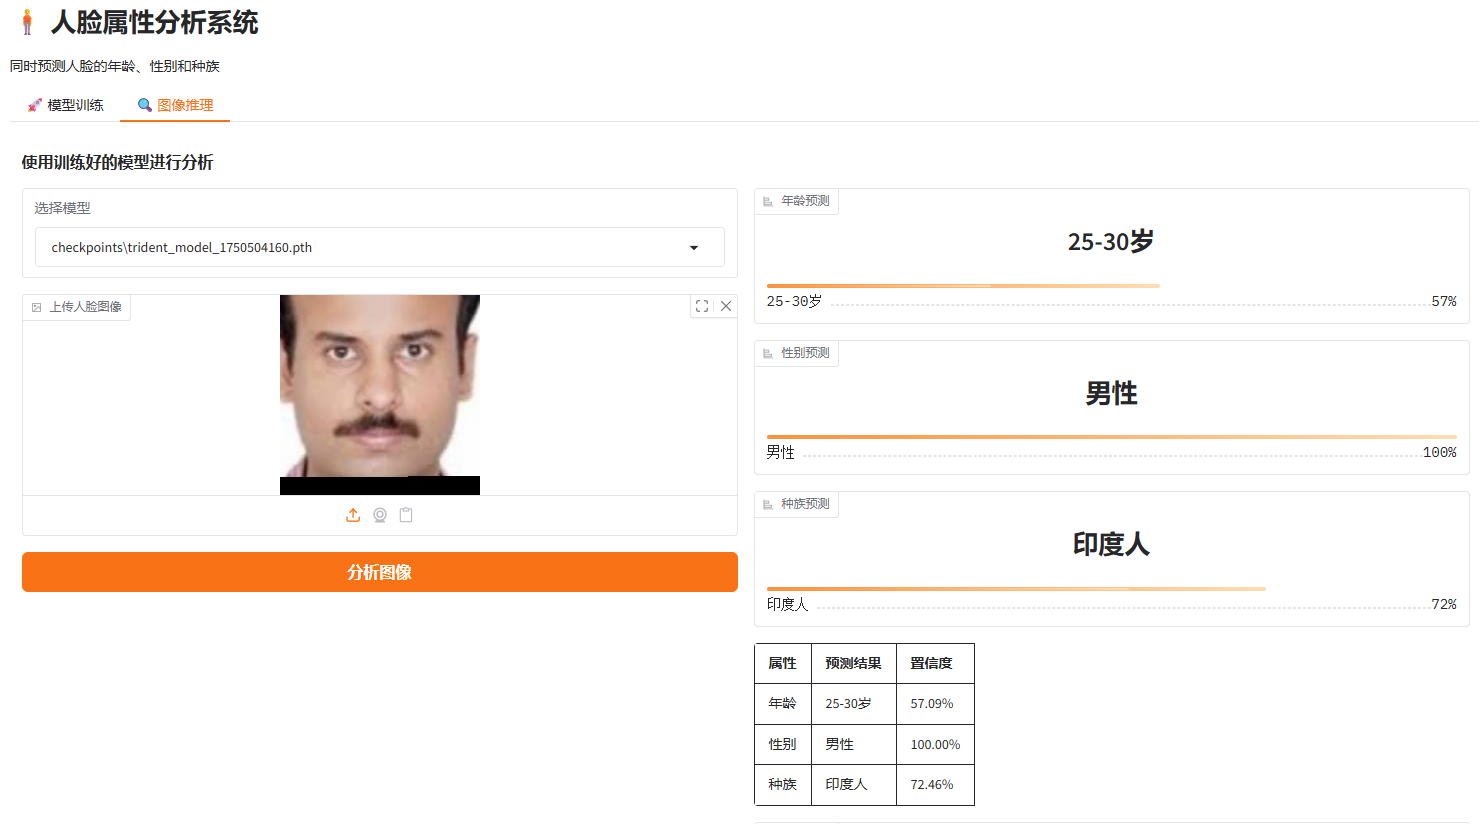Expand the checkpoints model combo box arrow
The height and width of the screenshot is (824, 1479).
(693, 247)
